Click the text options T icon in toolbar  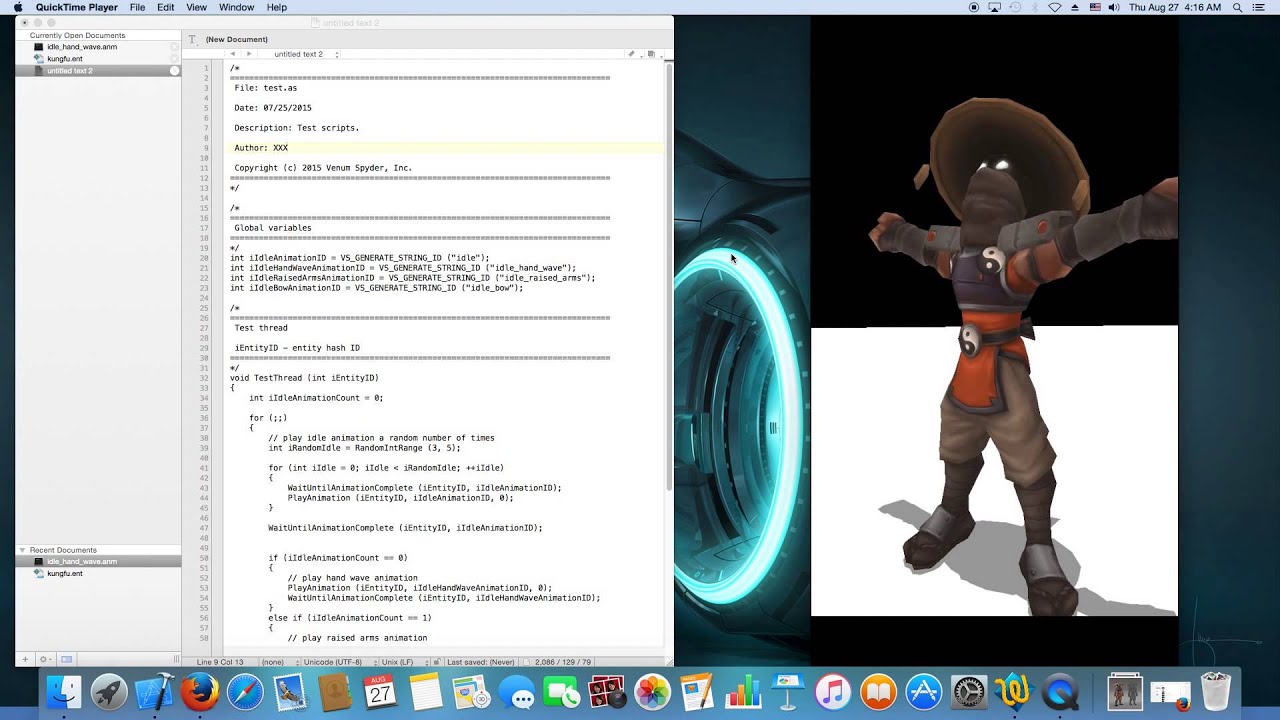pyautogui.click(x=193, y=39)
